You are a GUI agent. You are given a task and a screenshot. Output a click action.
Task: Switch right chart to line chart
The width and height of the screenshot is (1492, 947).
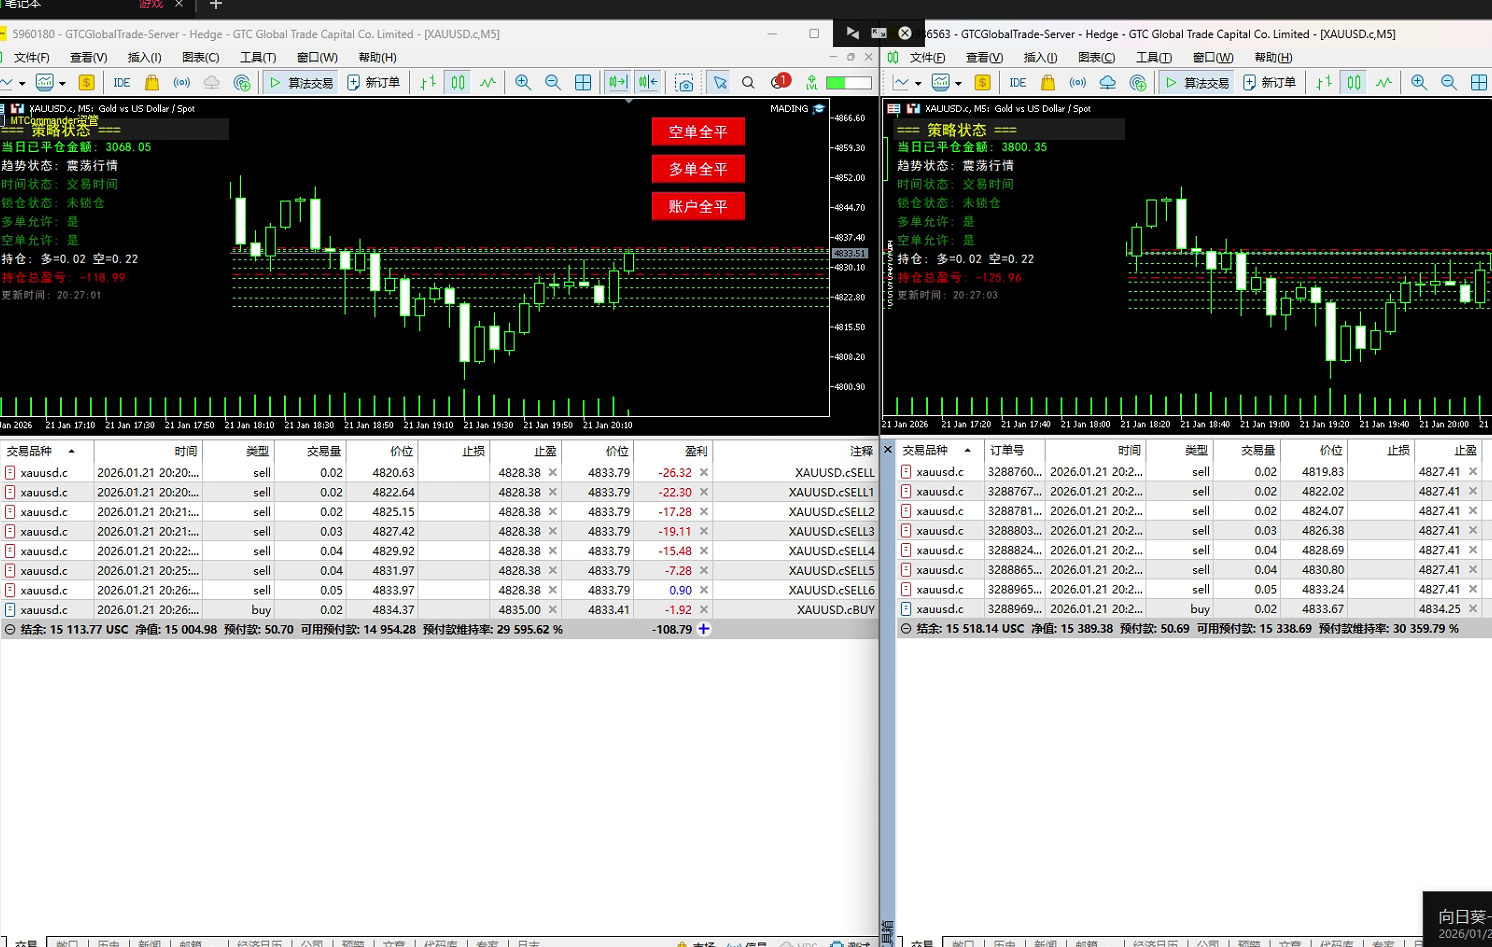point(1384,83)
